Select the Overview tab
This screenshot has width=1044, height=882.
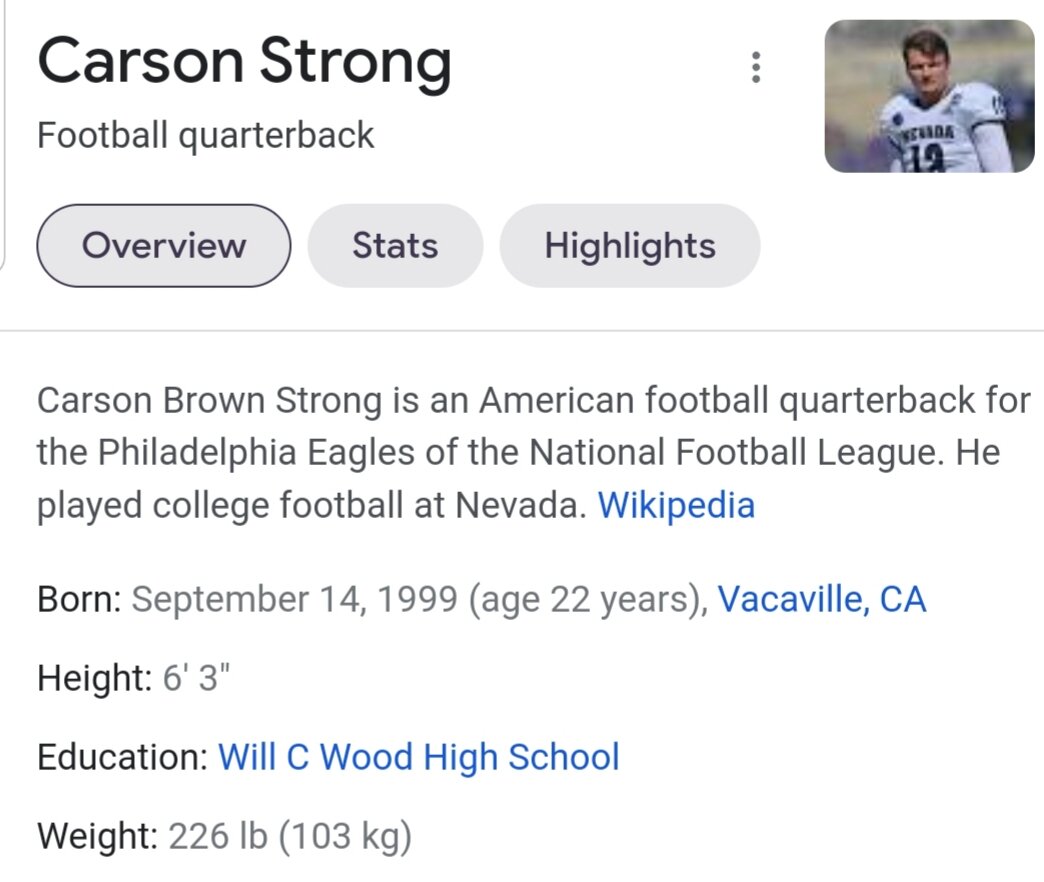164,246
